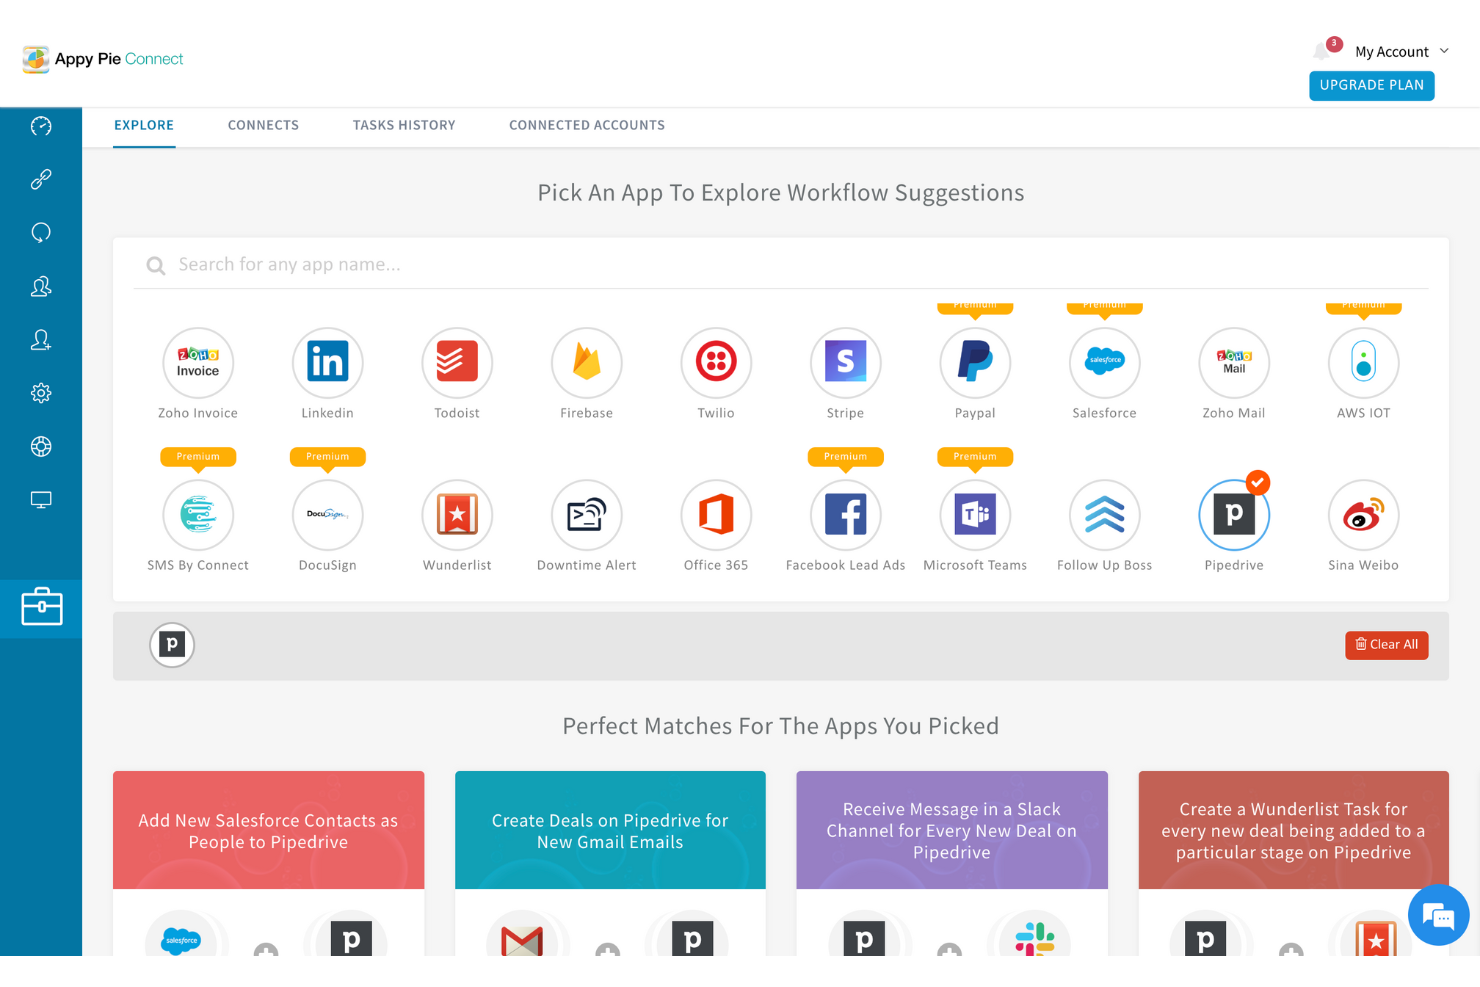This screenshot has width=1480, height=987.
Task: Pick the SMS By Connect app
Action: [198, 515]
